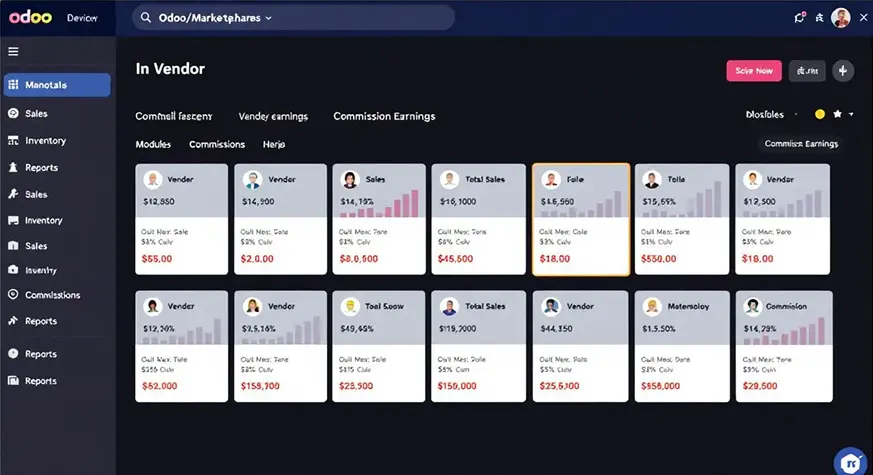Expand the caret next to the star icon

[851, 114]
